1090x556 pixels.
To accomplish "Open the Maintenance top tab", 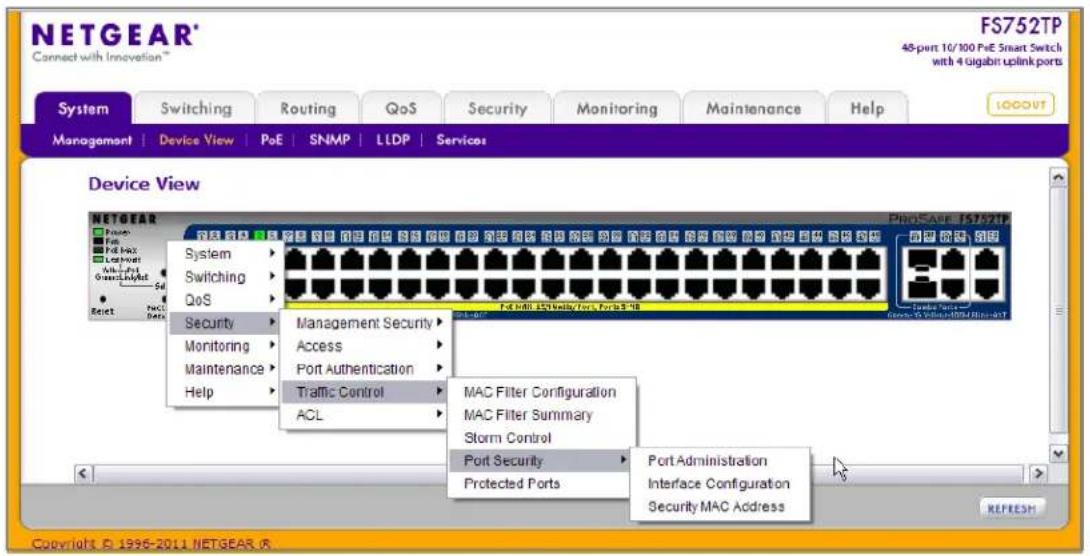I will [x=754, y=109].
